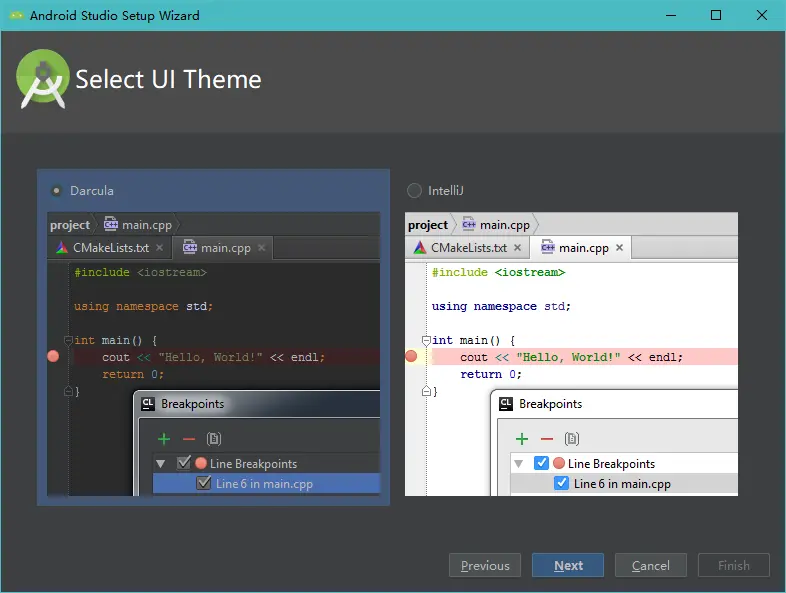The image size is (786, 593).
Task: Close the main.cpp tab in Darcula preview
Action: click(261, 248)
